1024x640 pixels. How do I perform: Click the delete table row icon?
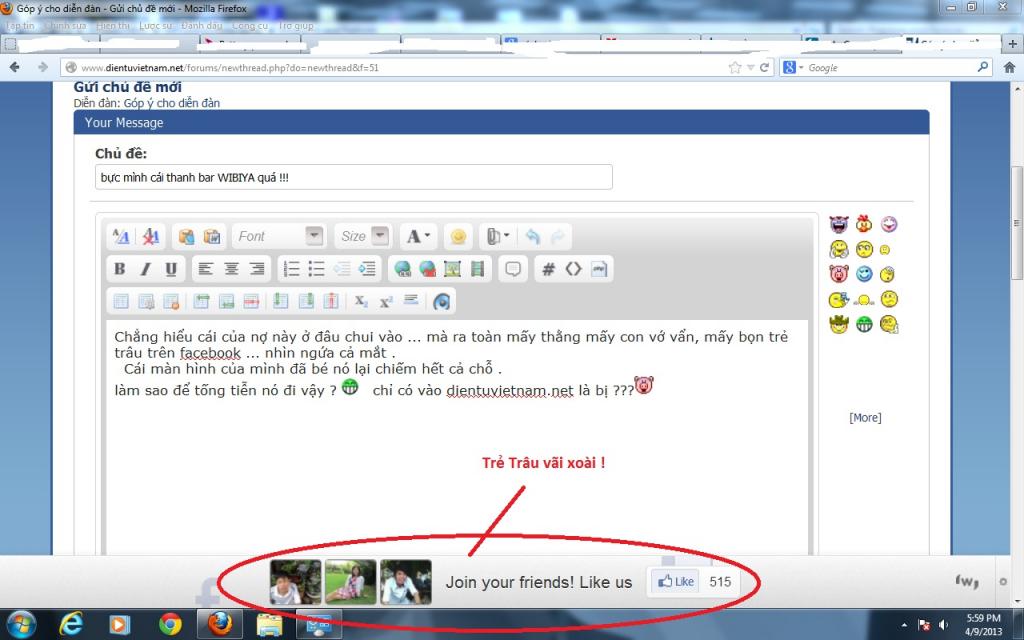pos(251,301)
